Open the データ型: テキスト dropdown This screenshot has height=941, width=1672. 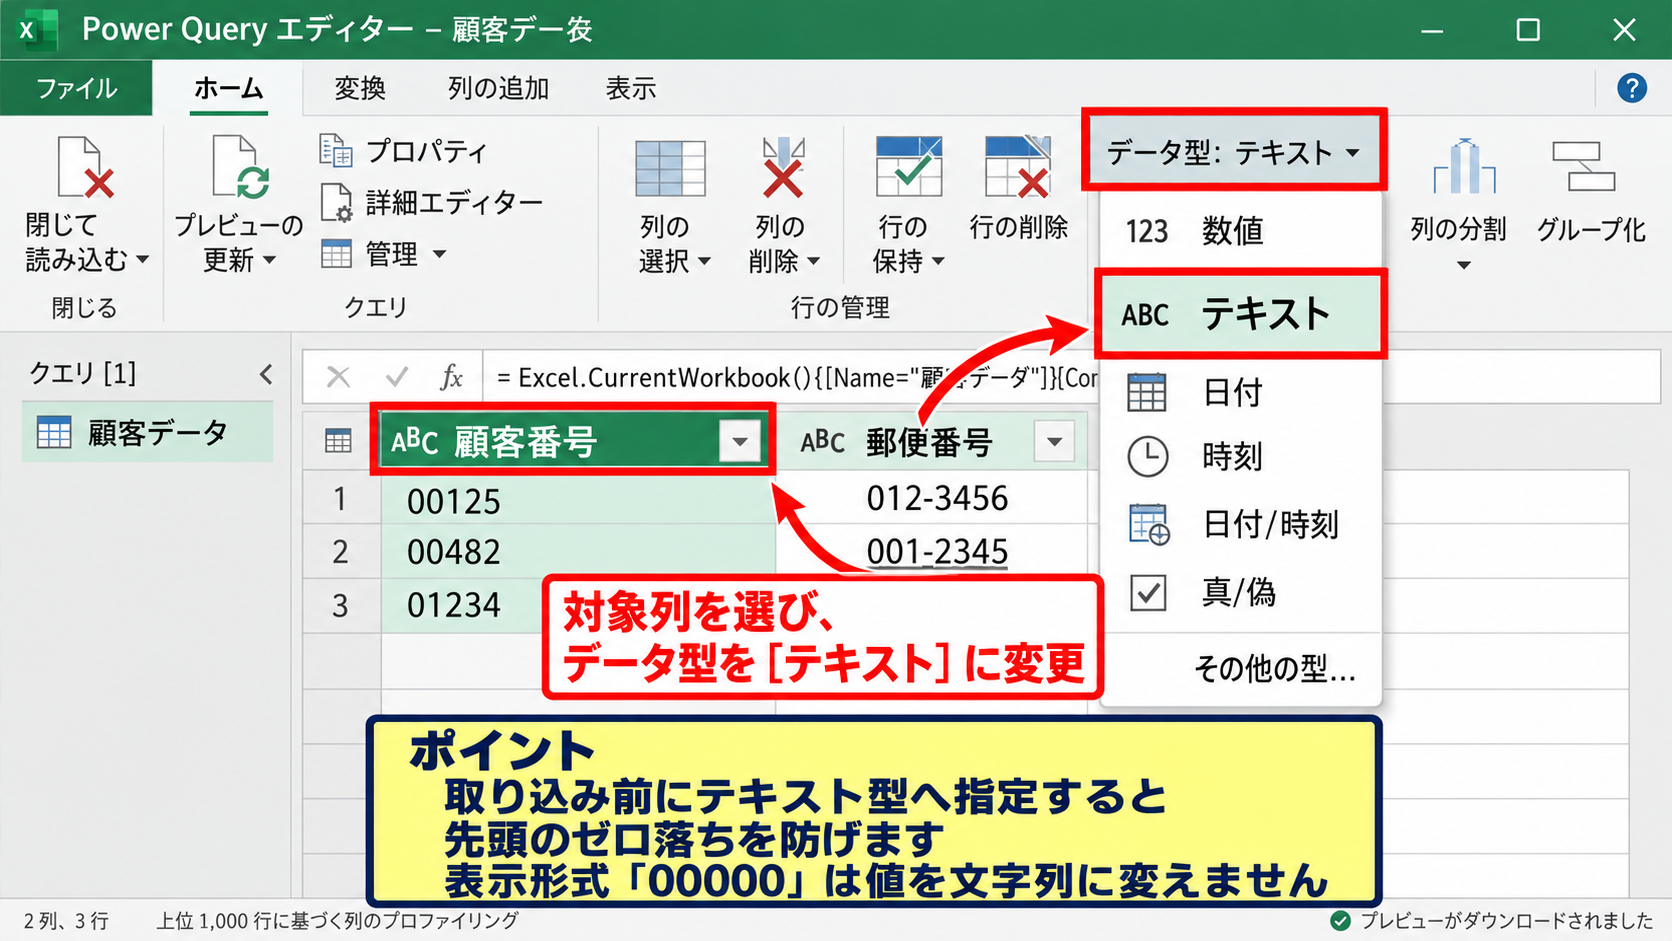coord(1234,152)
